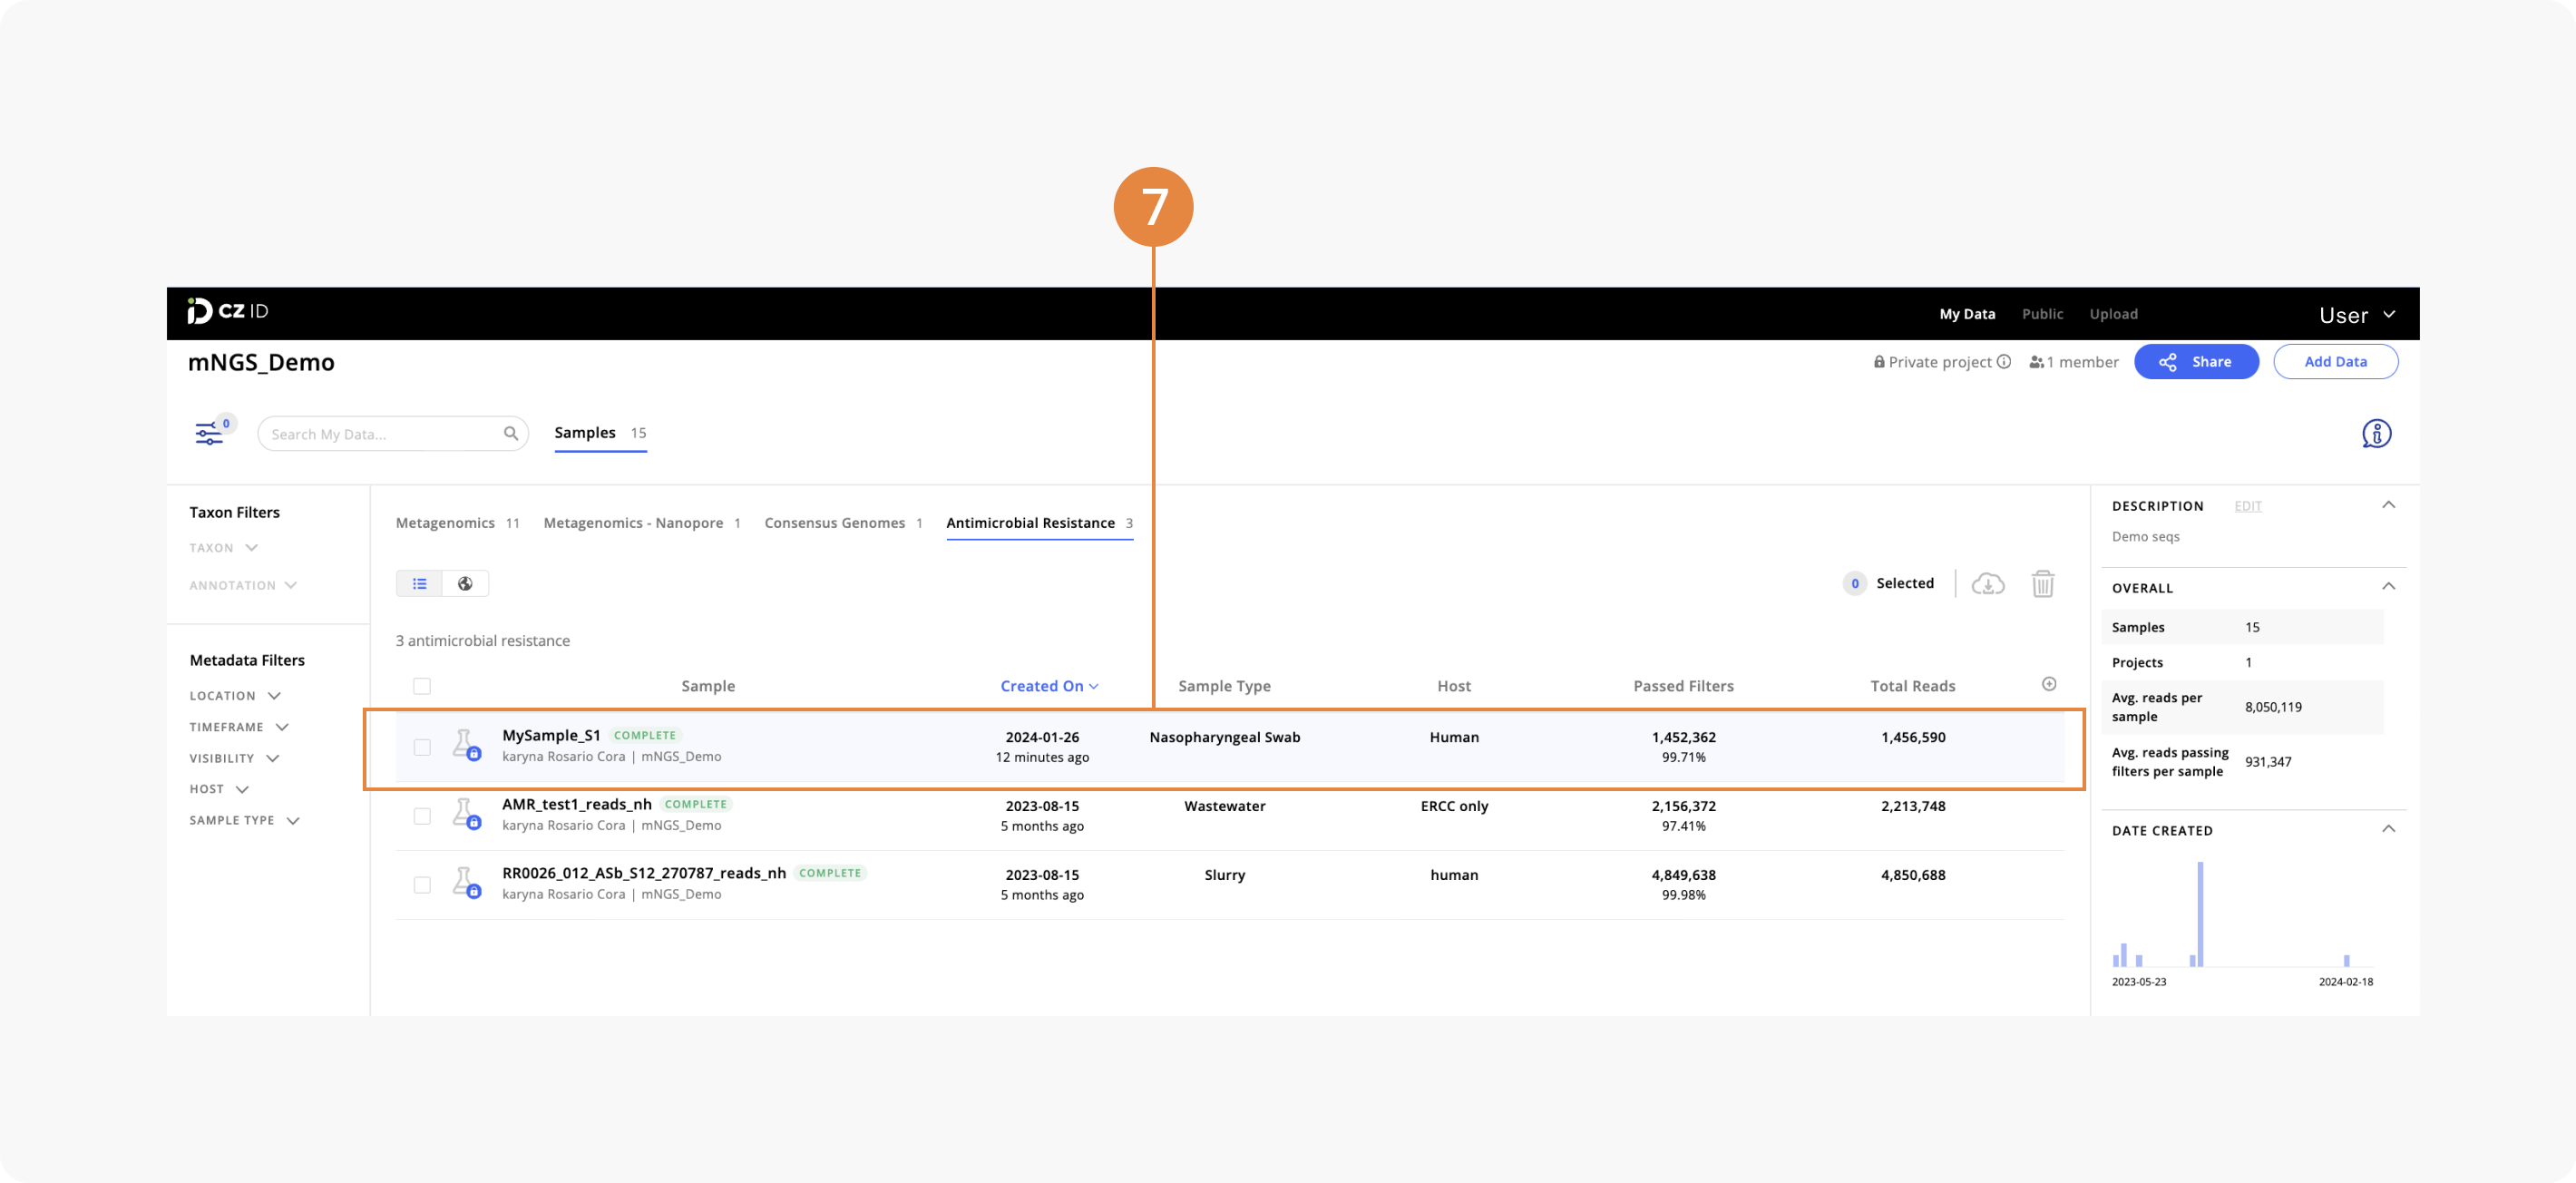Sort by Created On column

pos(1049,686)
